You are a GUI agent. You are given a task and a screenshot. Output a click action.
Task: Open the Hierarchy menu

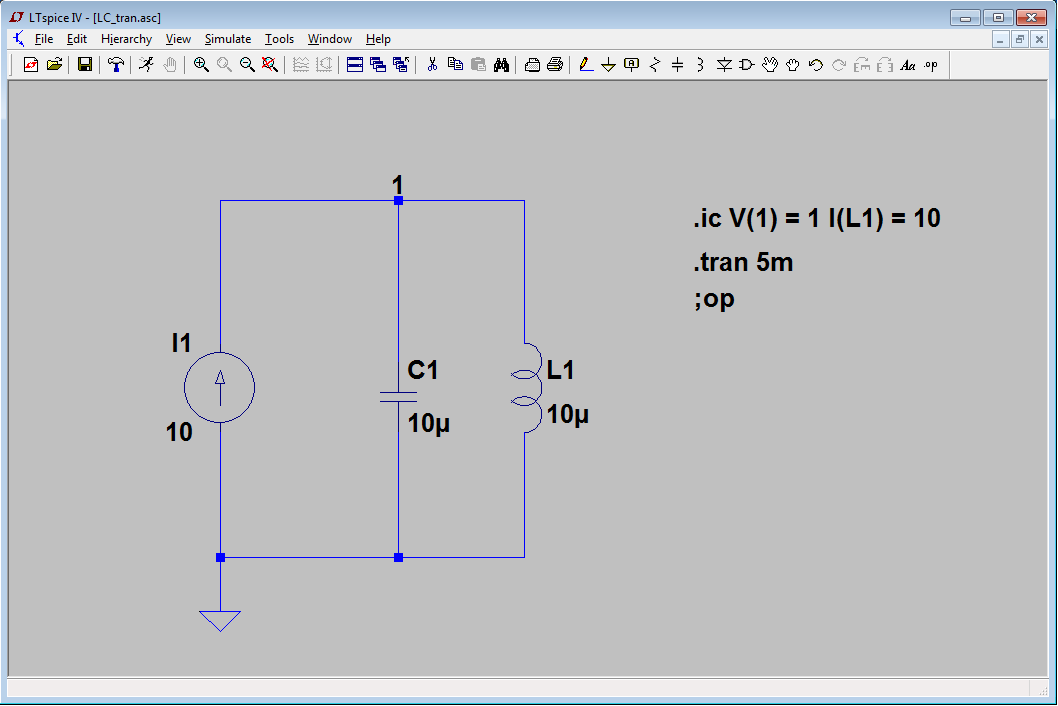126,39
